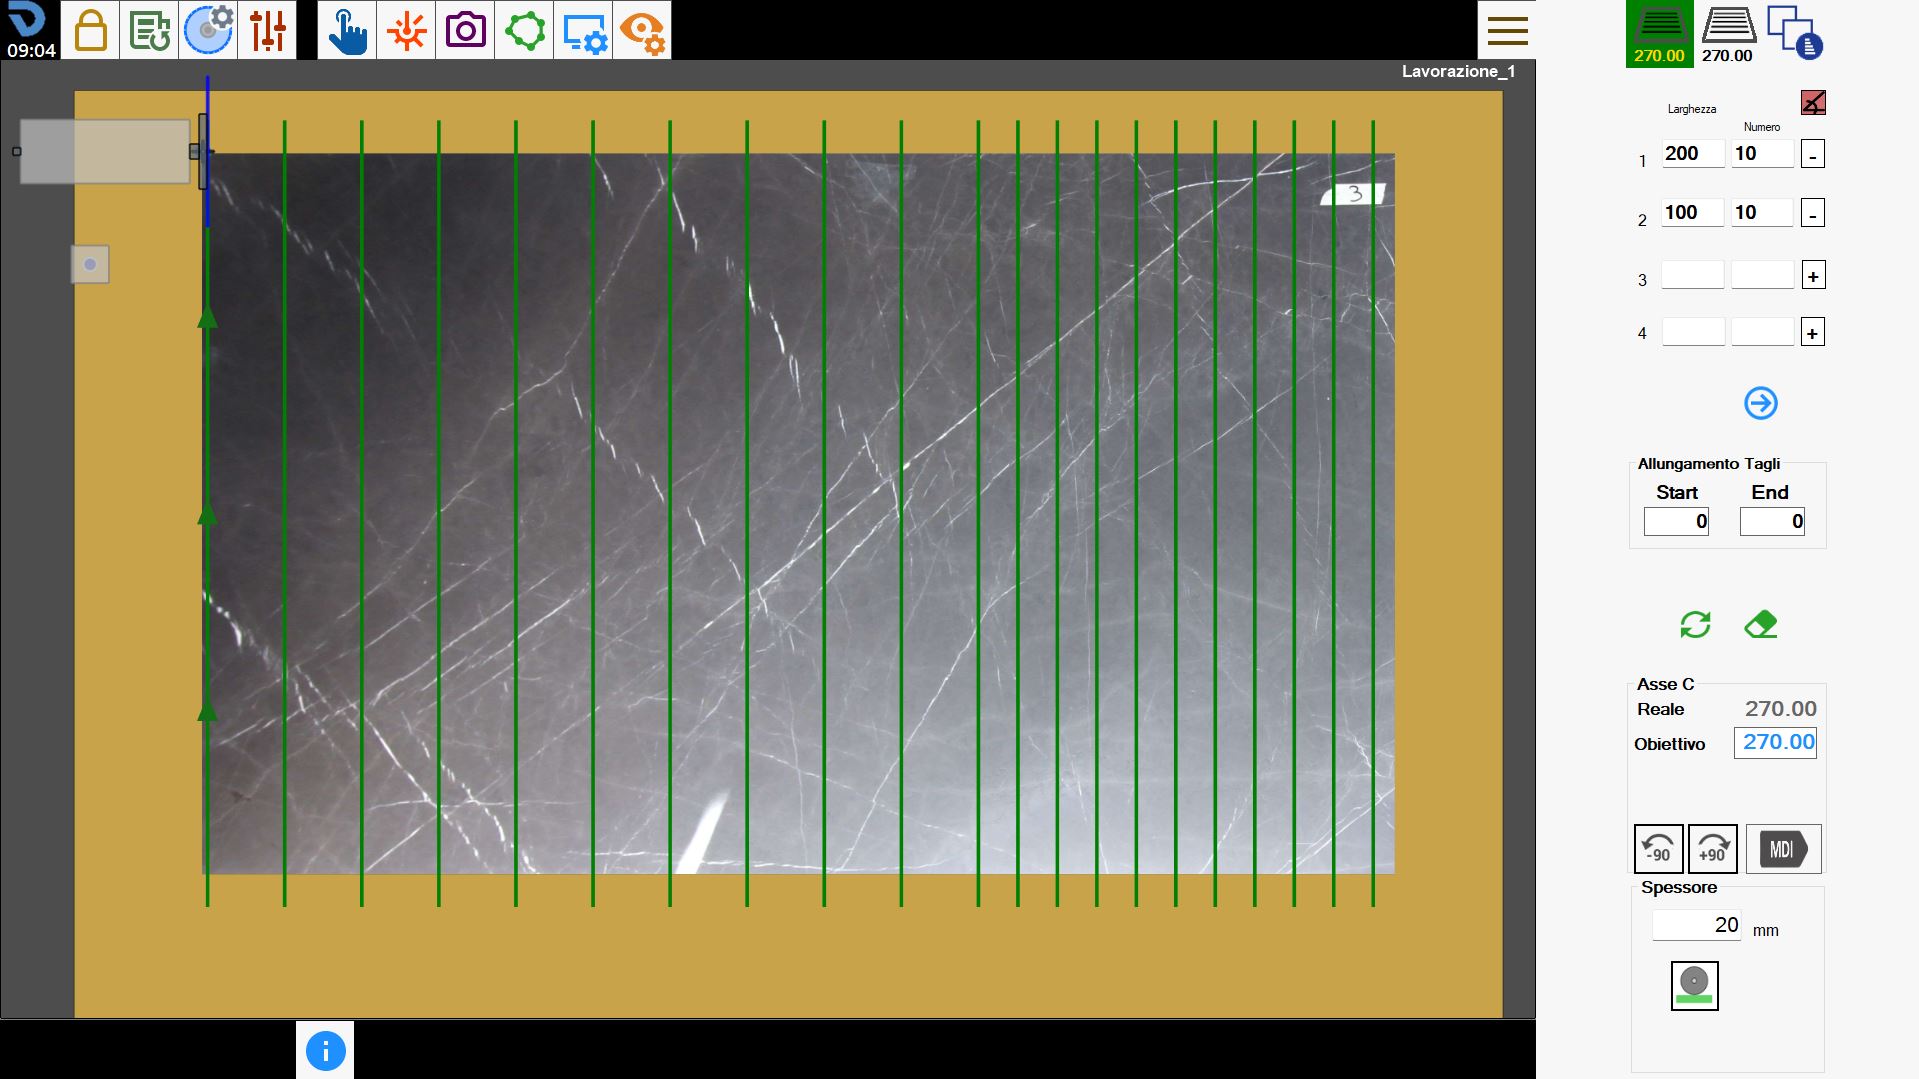This screenshot has width=1919, height=1079.
Task: Toggle the red crossed-blade icon
Action: pyautogui.click(x=1813, y=102)
